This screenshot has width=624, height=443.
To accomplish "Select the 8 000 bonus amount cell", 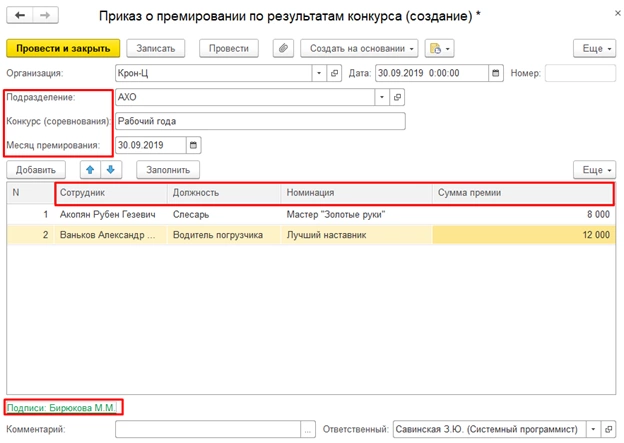I will [x=524, y=215].
